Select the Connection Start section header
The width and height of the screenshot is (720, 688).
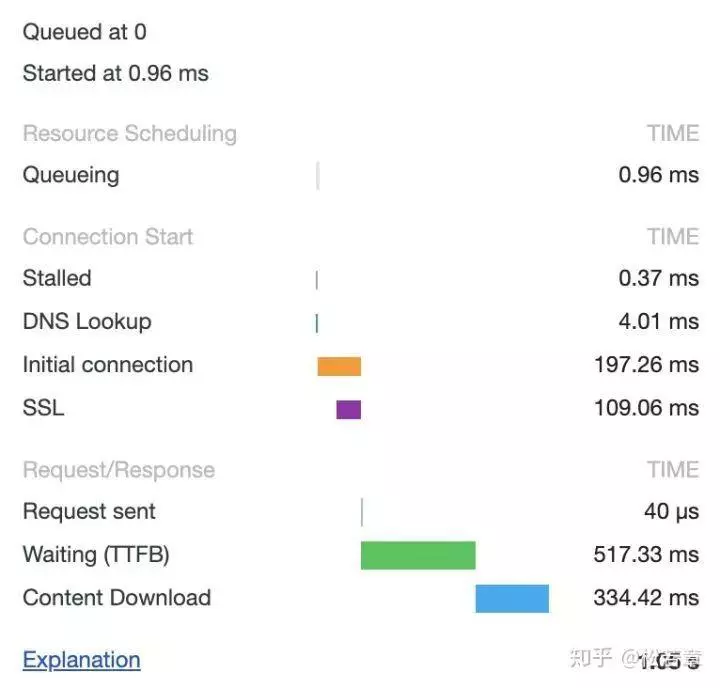point(108,237)
